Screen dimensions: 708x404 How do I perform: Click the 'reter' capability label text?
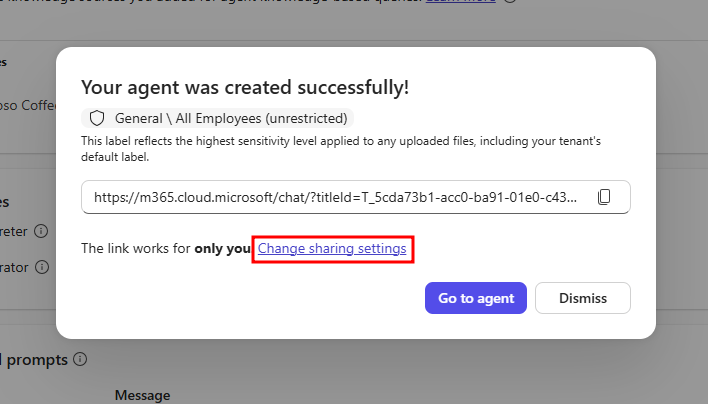[x=15, y=231]
